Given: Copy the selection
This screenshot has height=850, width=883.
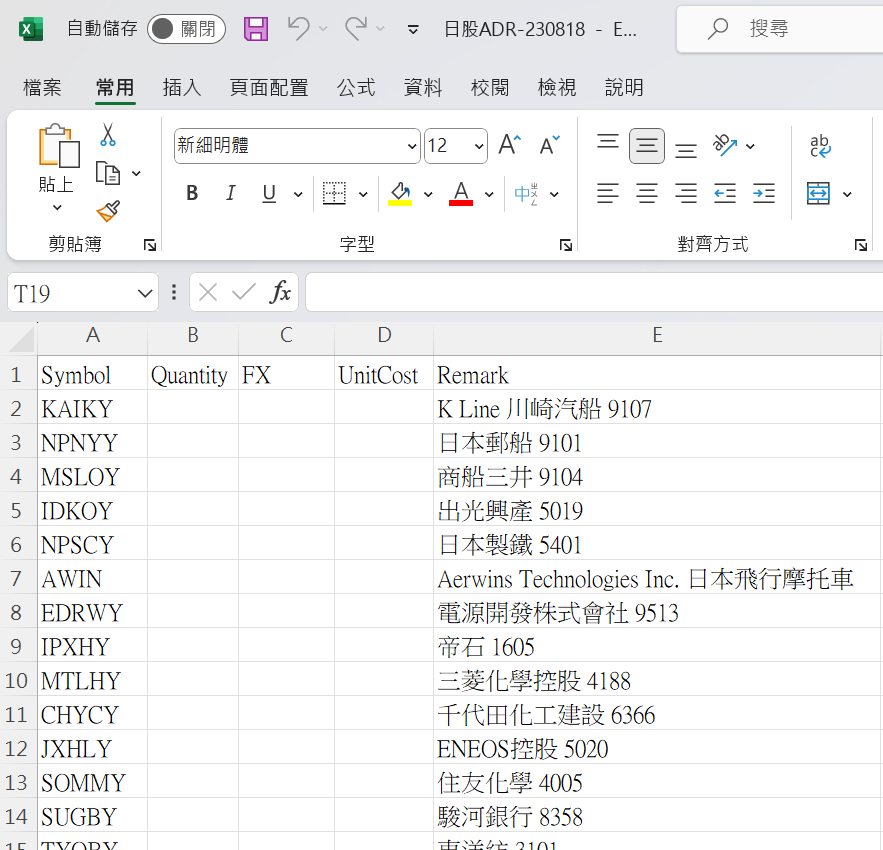Looking at the screenshot, I should (x=108, y=173).
